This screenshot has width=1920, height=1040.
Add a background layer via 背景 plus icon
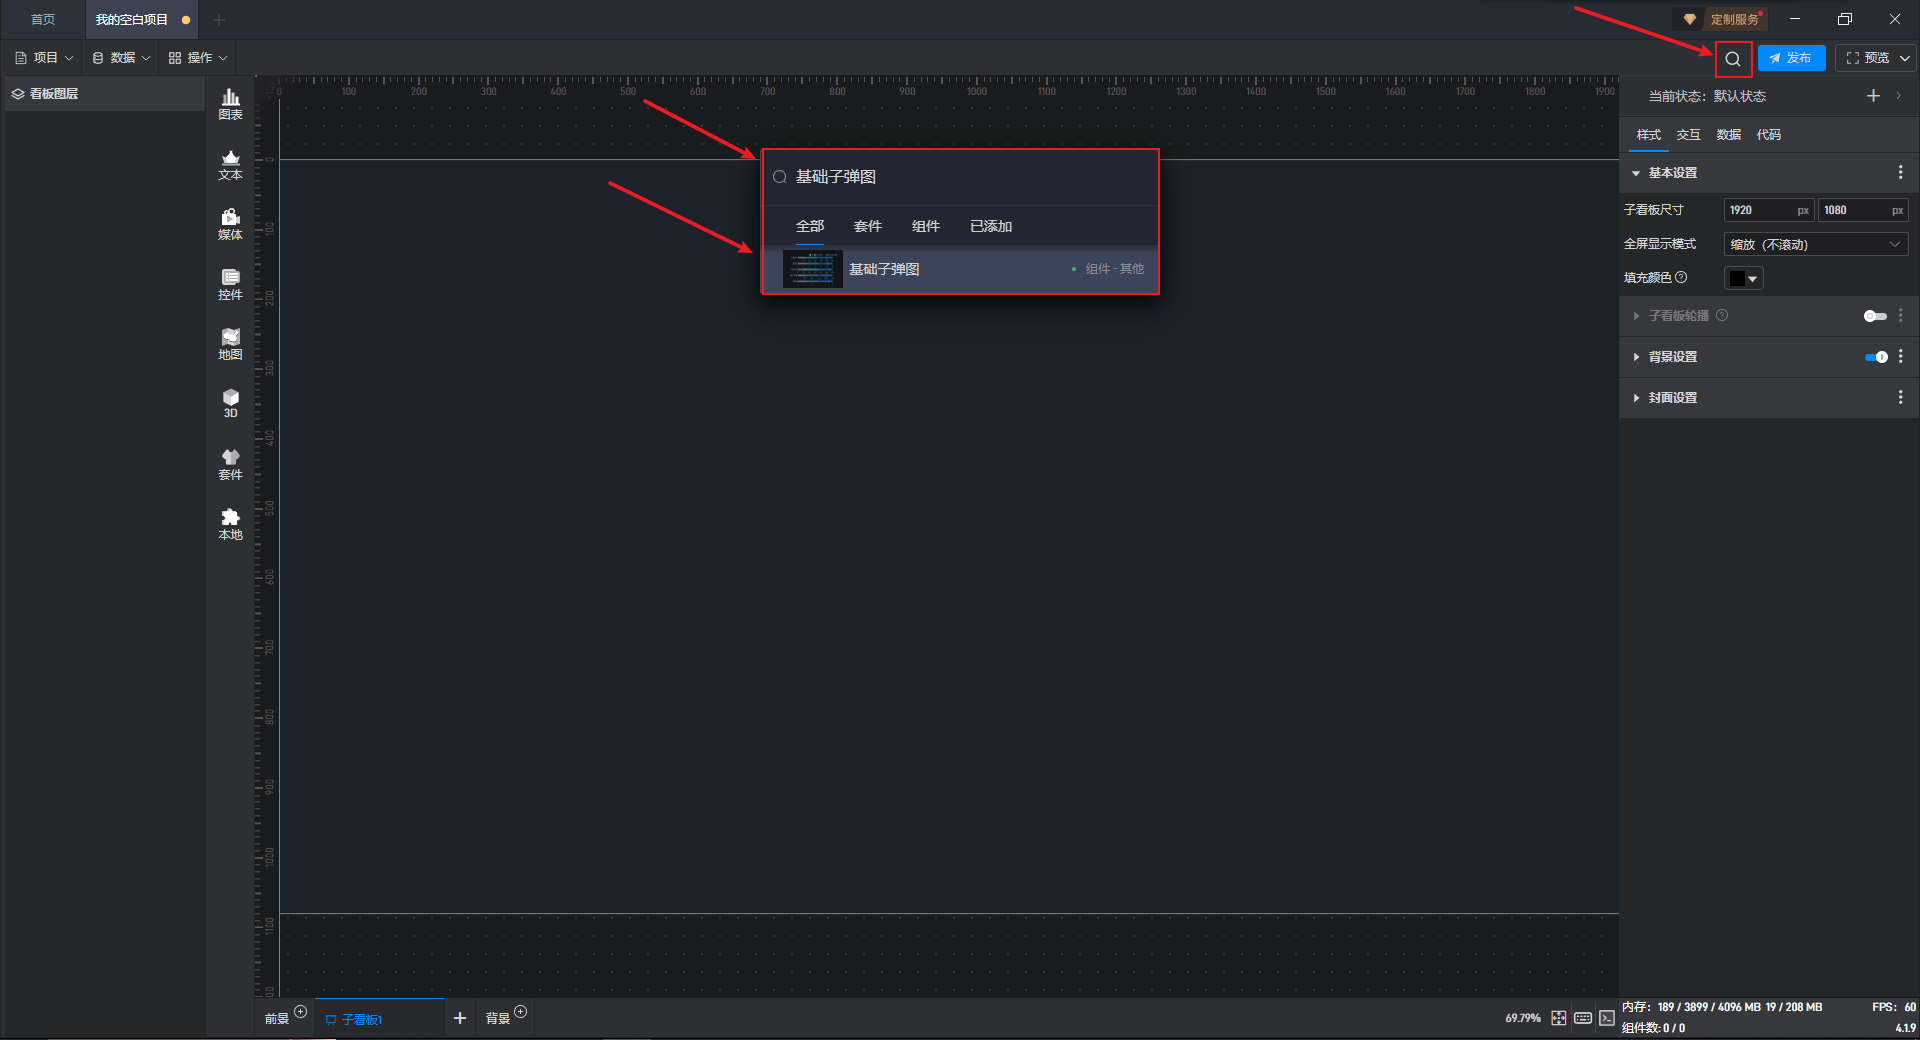click(520, 1012)
